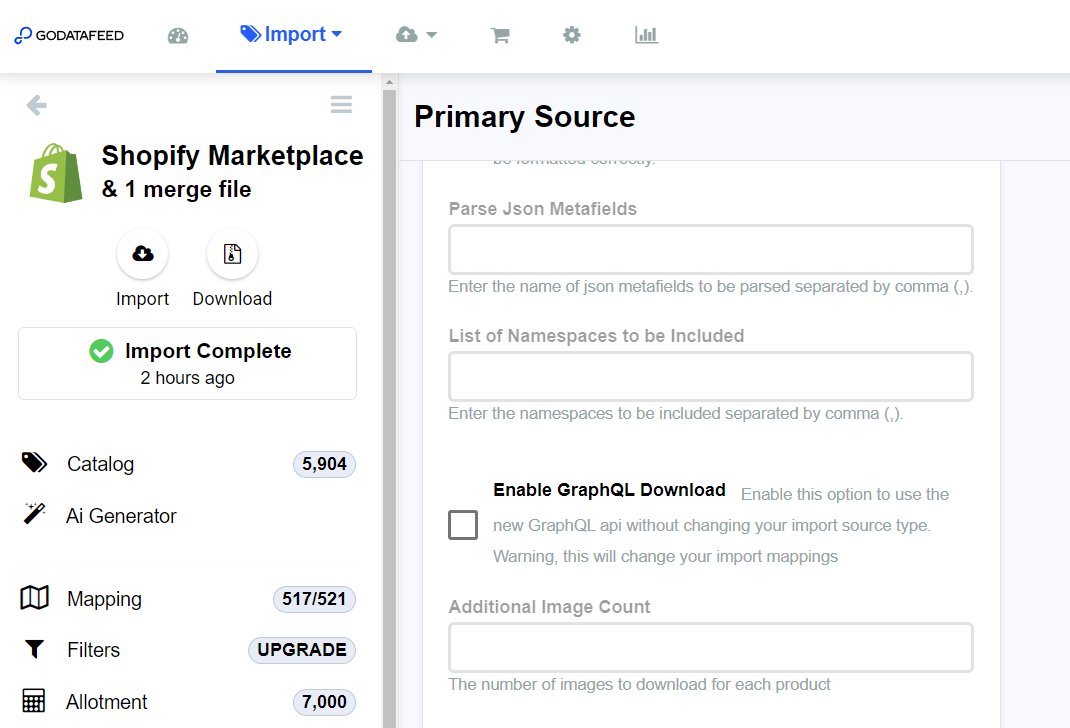This screenshot has width=1070, height=728.
Task: Open the dashboard gauge icon
Action: [x=178, y=36]
